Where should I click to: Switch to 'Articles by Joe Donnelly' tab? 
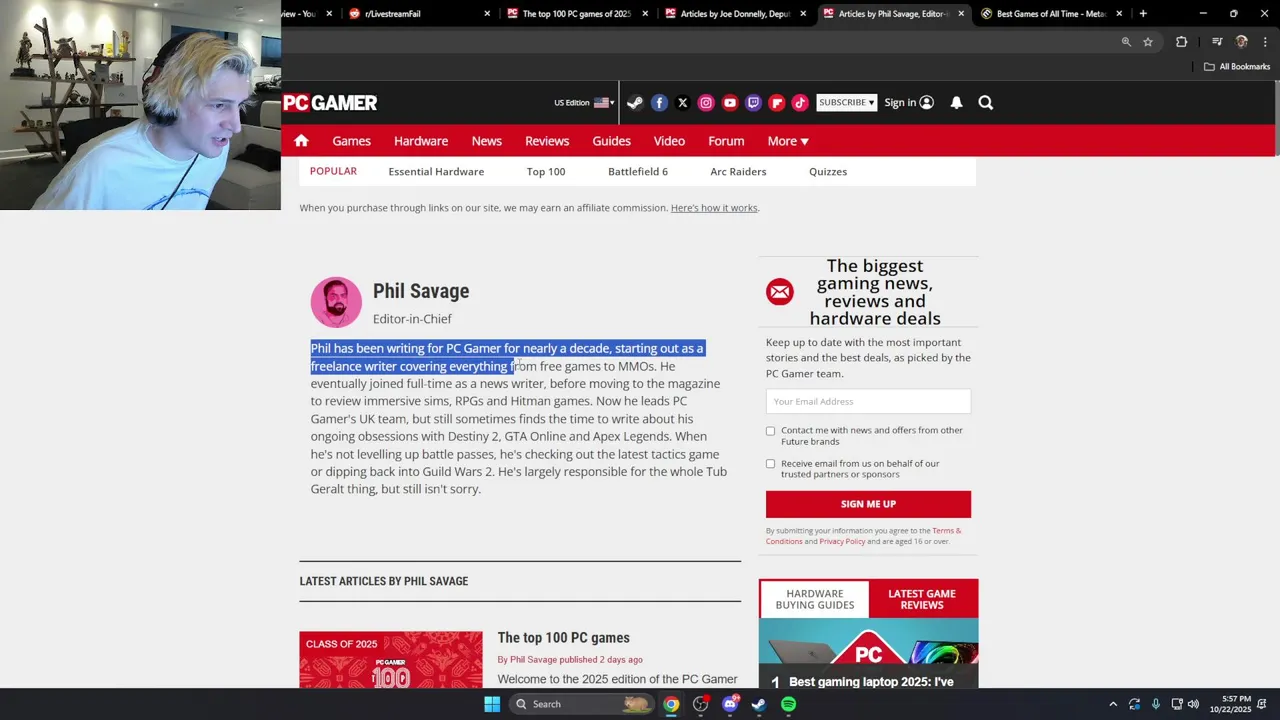(x=734, y=14)
